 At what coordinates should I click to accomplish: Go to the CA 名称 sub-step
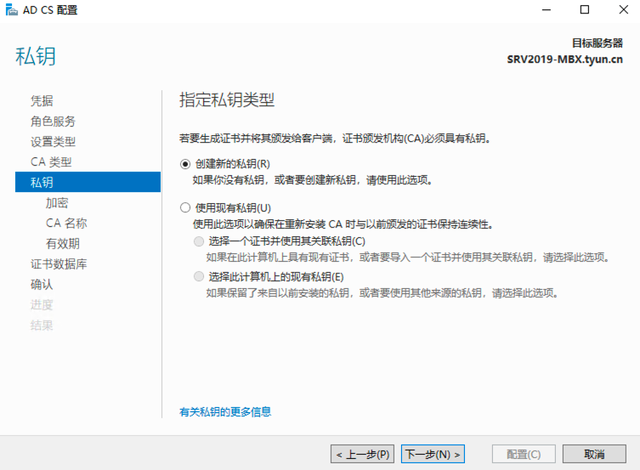click(x=66, y=223)
